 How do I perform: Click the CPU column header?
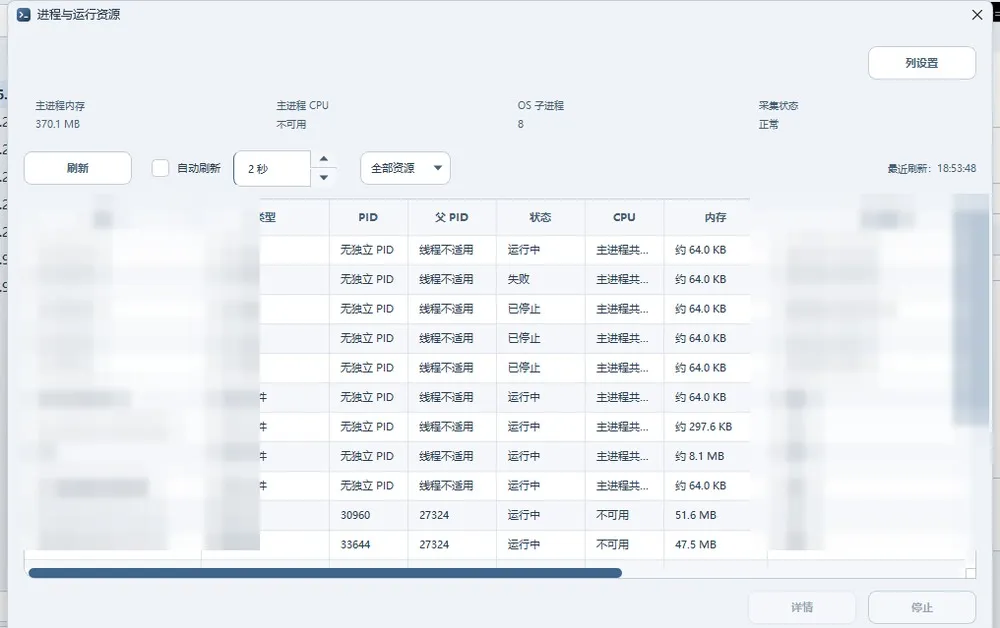point(624,217)
